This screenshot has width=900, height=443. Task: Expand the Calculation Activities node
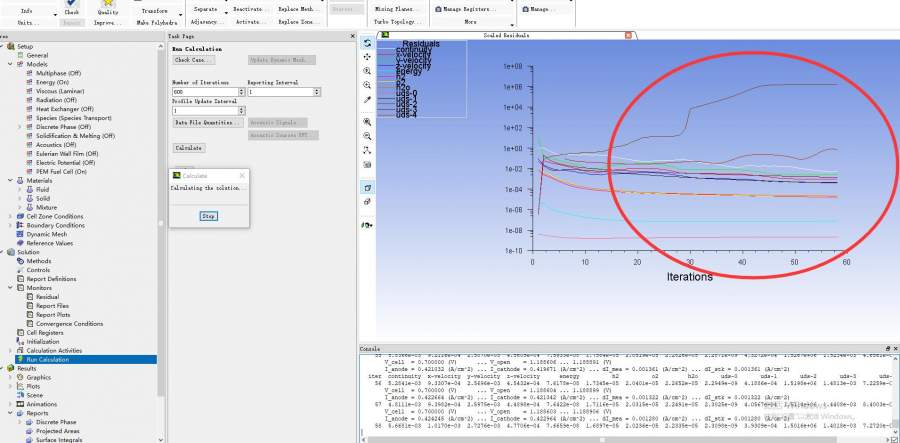click(x=11, y=351)
